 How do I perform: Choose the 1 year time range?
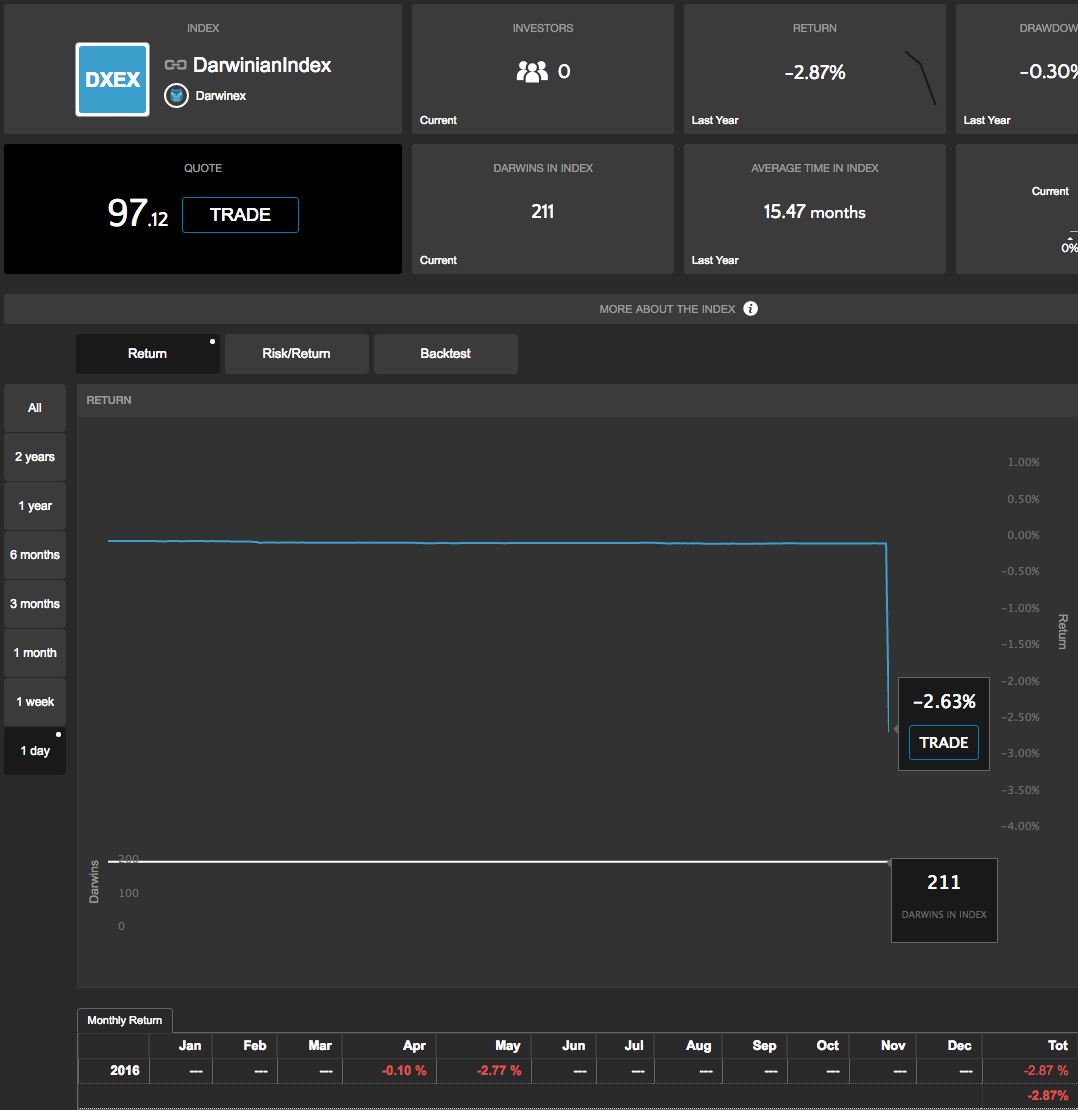coord(35,506)
